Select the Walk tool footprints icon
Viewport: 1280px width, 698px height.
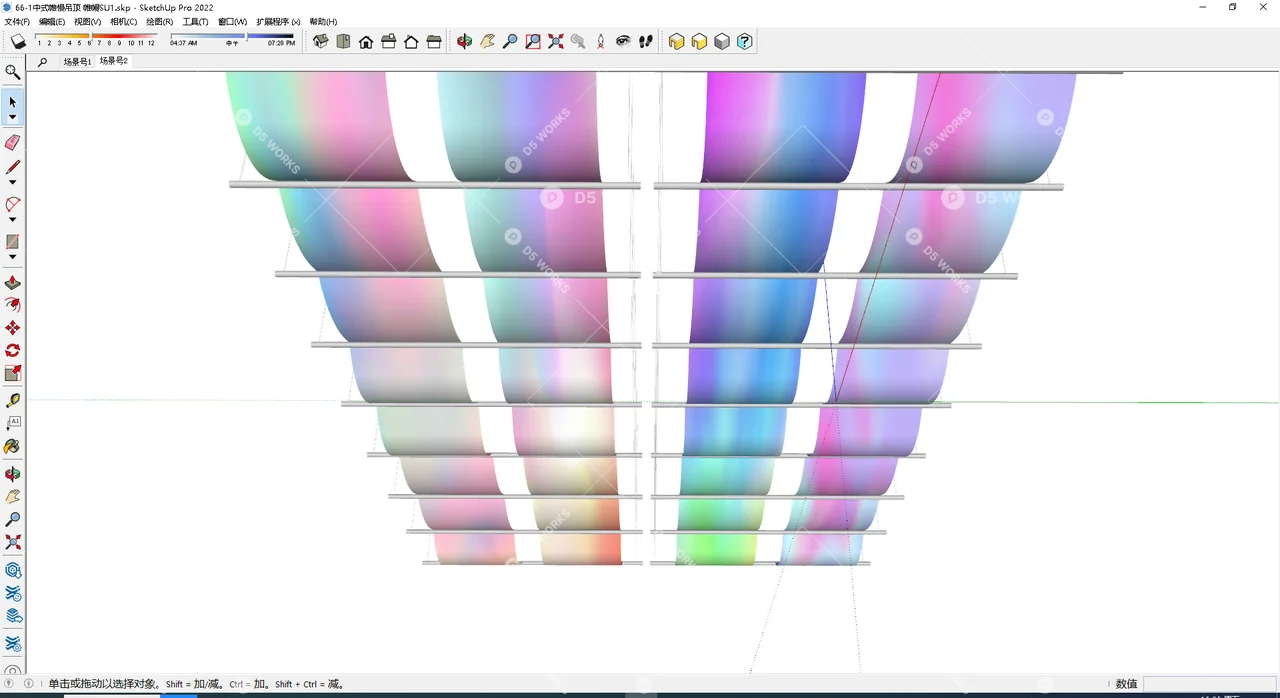tap(646, 41)
